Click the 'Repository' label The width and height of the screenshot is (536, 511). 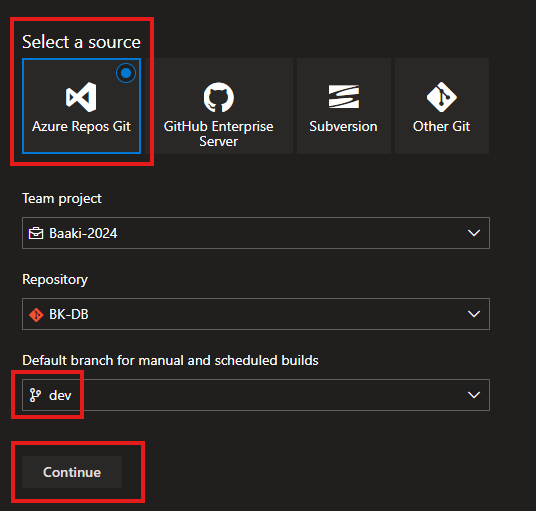[x=55, y=280]
